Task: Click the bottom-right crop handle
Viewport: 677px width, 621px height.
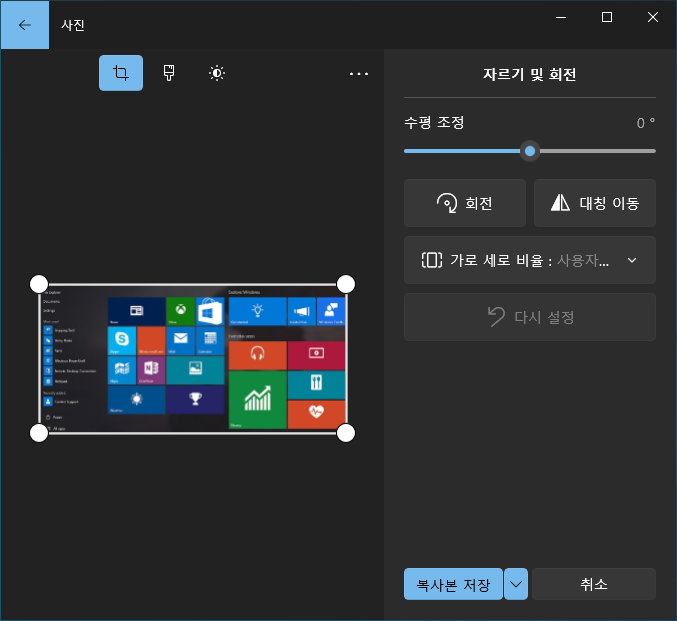Action: click(346, 433)
